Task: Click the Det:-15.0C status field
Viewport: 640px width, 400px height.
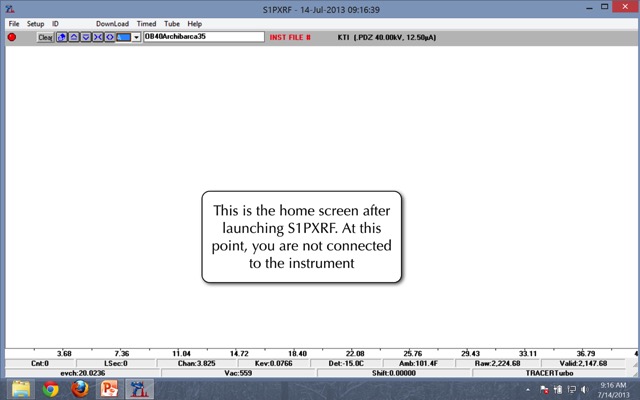Action: point(346,363)
